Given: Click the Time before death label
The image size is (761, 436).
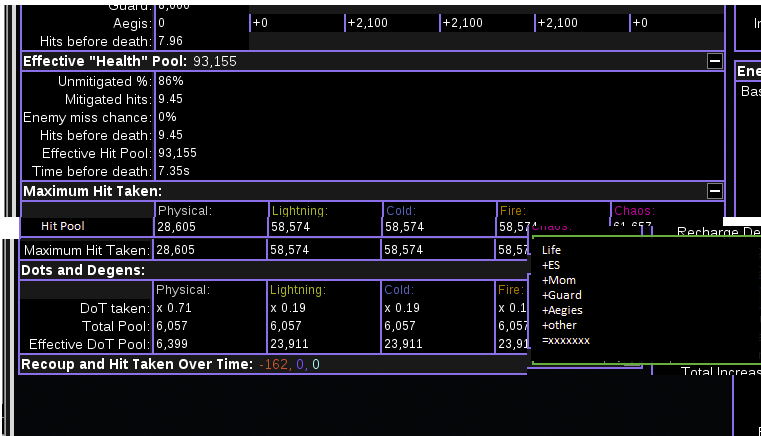Looking at the screenshot, I should 92,171.
